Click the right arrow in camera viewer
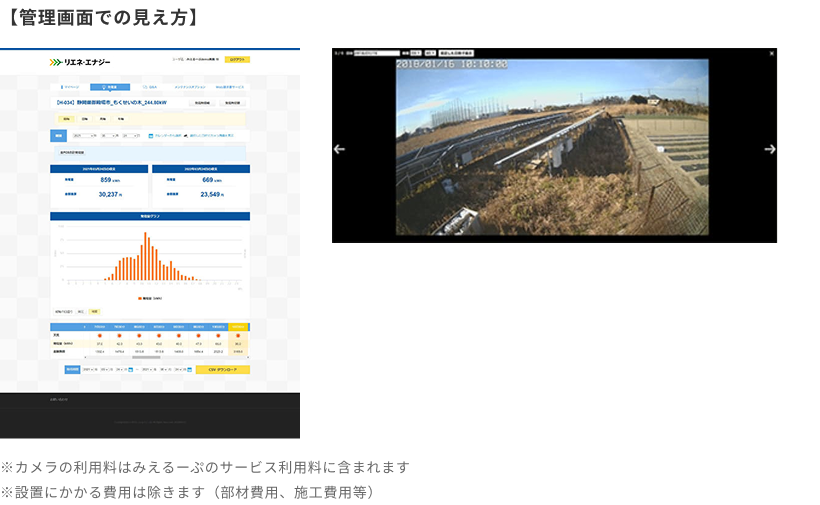Screen dimensions: 820x505 770,149
